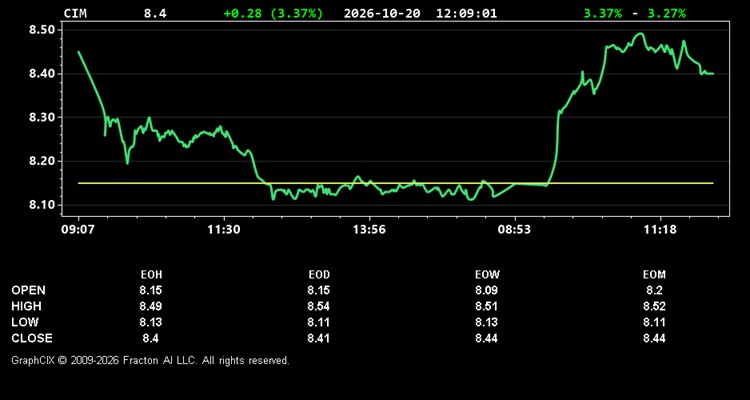Click the CIM ticker symbol

click(75, 13)
